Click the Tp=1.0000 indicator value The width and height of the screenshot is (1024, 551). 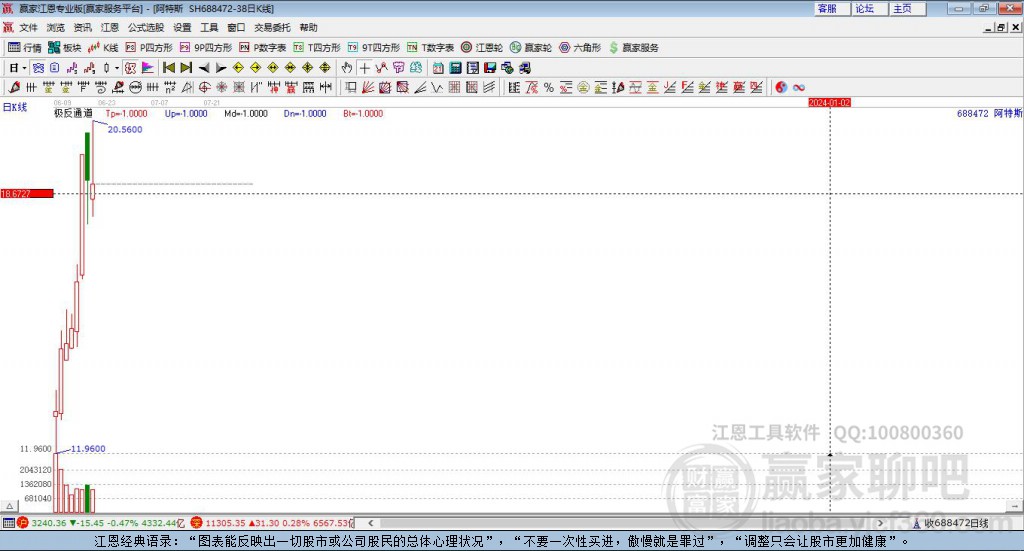coord(127,114)
